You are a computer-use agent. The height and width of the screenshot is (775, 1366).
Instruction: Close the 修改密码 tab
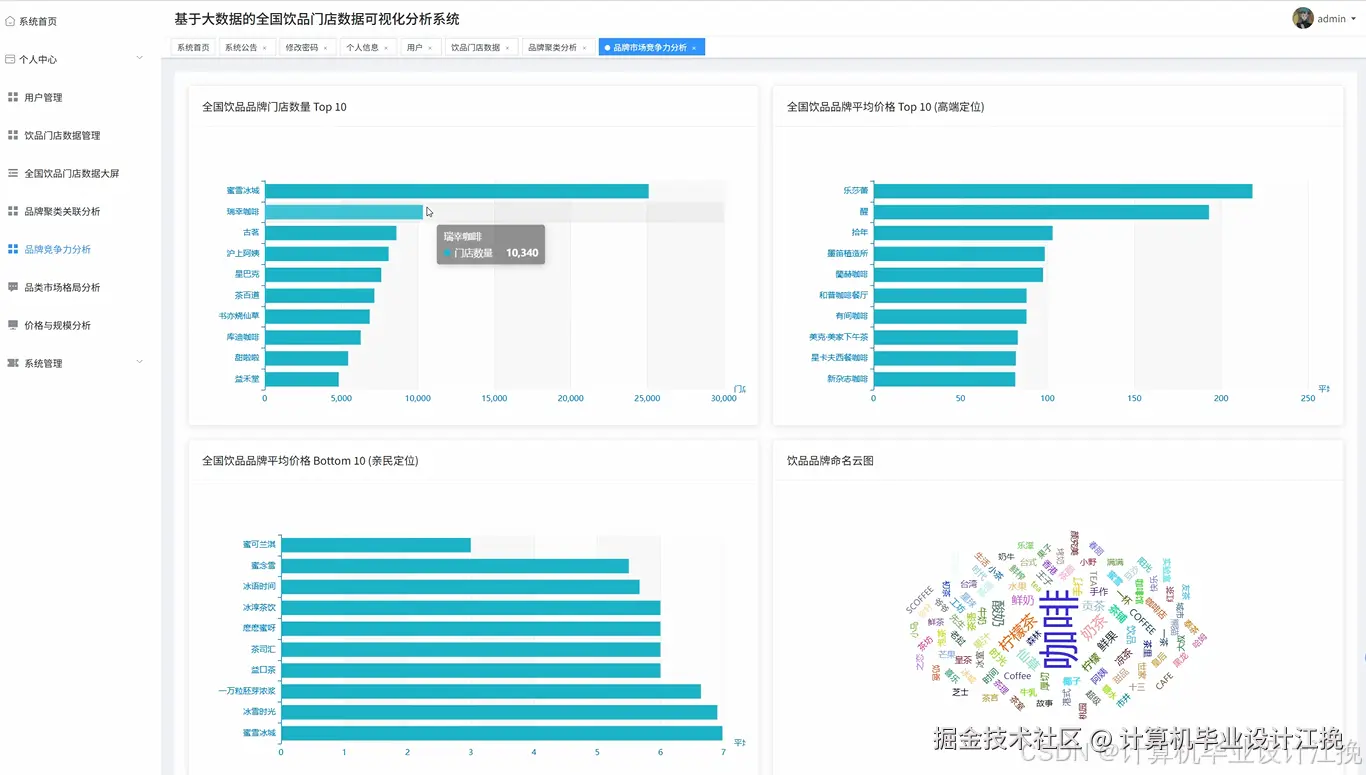tap(325, 48)
